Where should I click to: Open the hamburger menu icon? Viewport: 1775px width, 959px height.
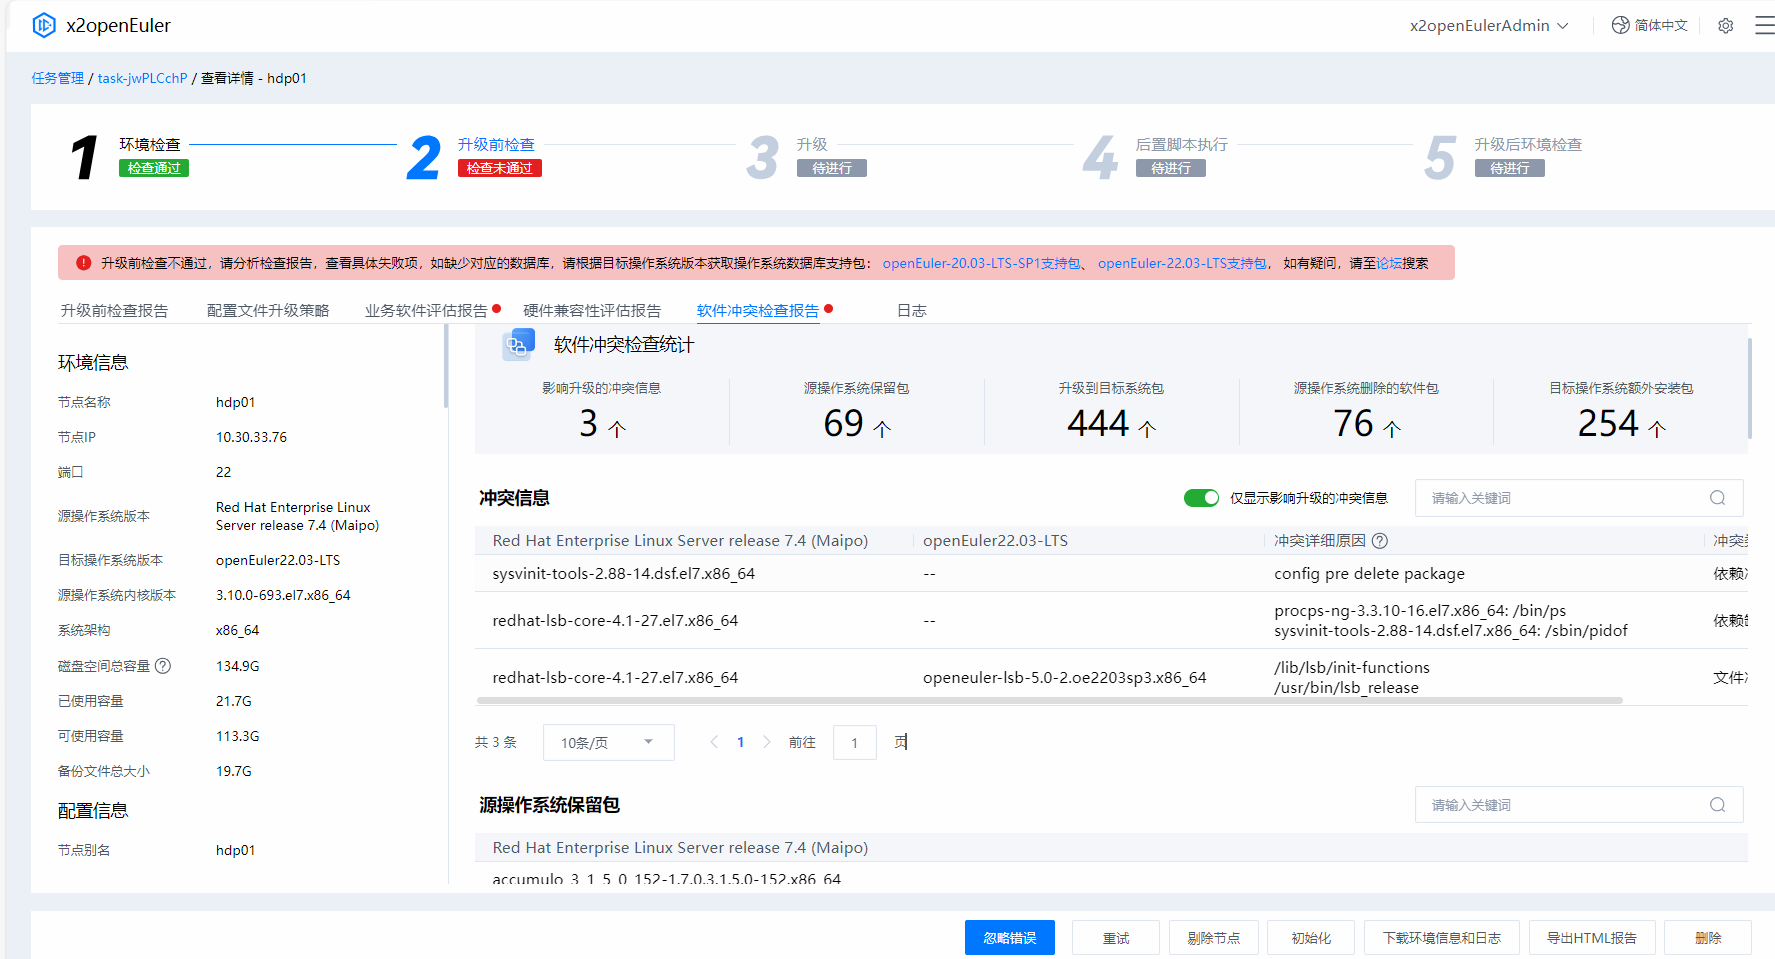[x=1764, y=26]
